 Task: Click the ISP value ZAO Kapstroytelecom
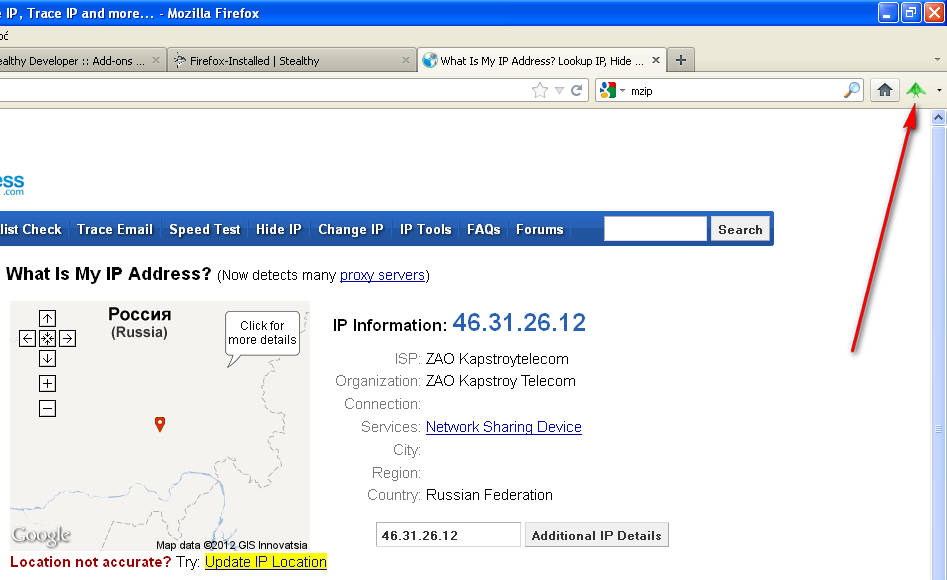(497, 359)
